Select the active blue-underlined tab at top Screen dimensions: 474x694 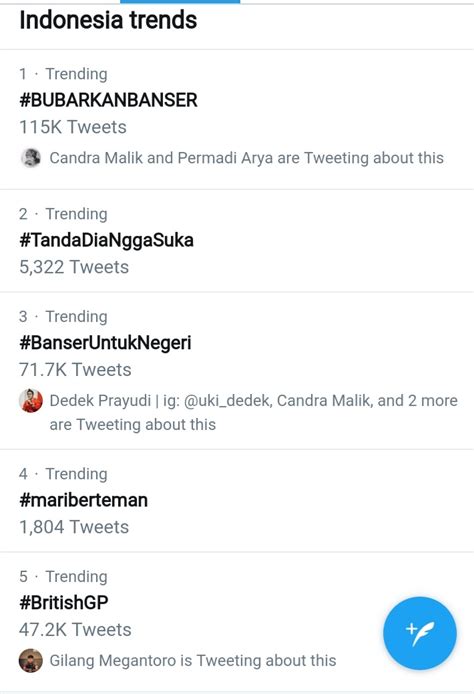[x=180, y=2]
